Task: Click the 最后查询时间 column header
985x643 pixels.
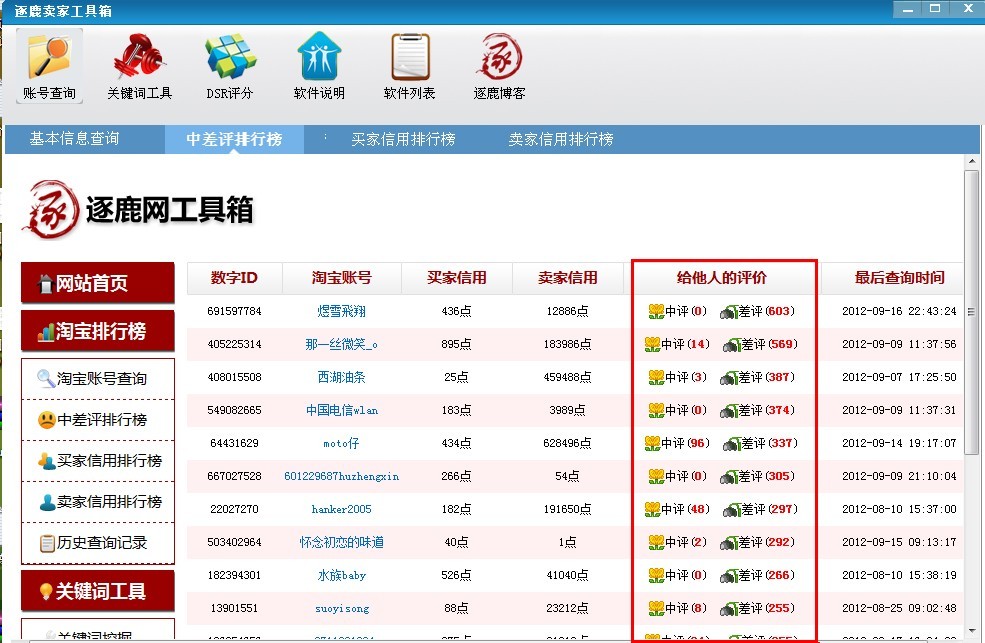Action: (x=899, y=278)
